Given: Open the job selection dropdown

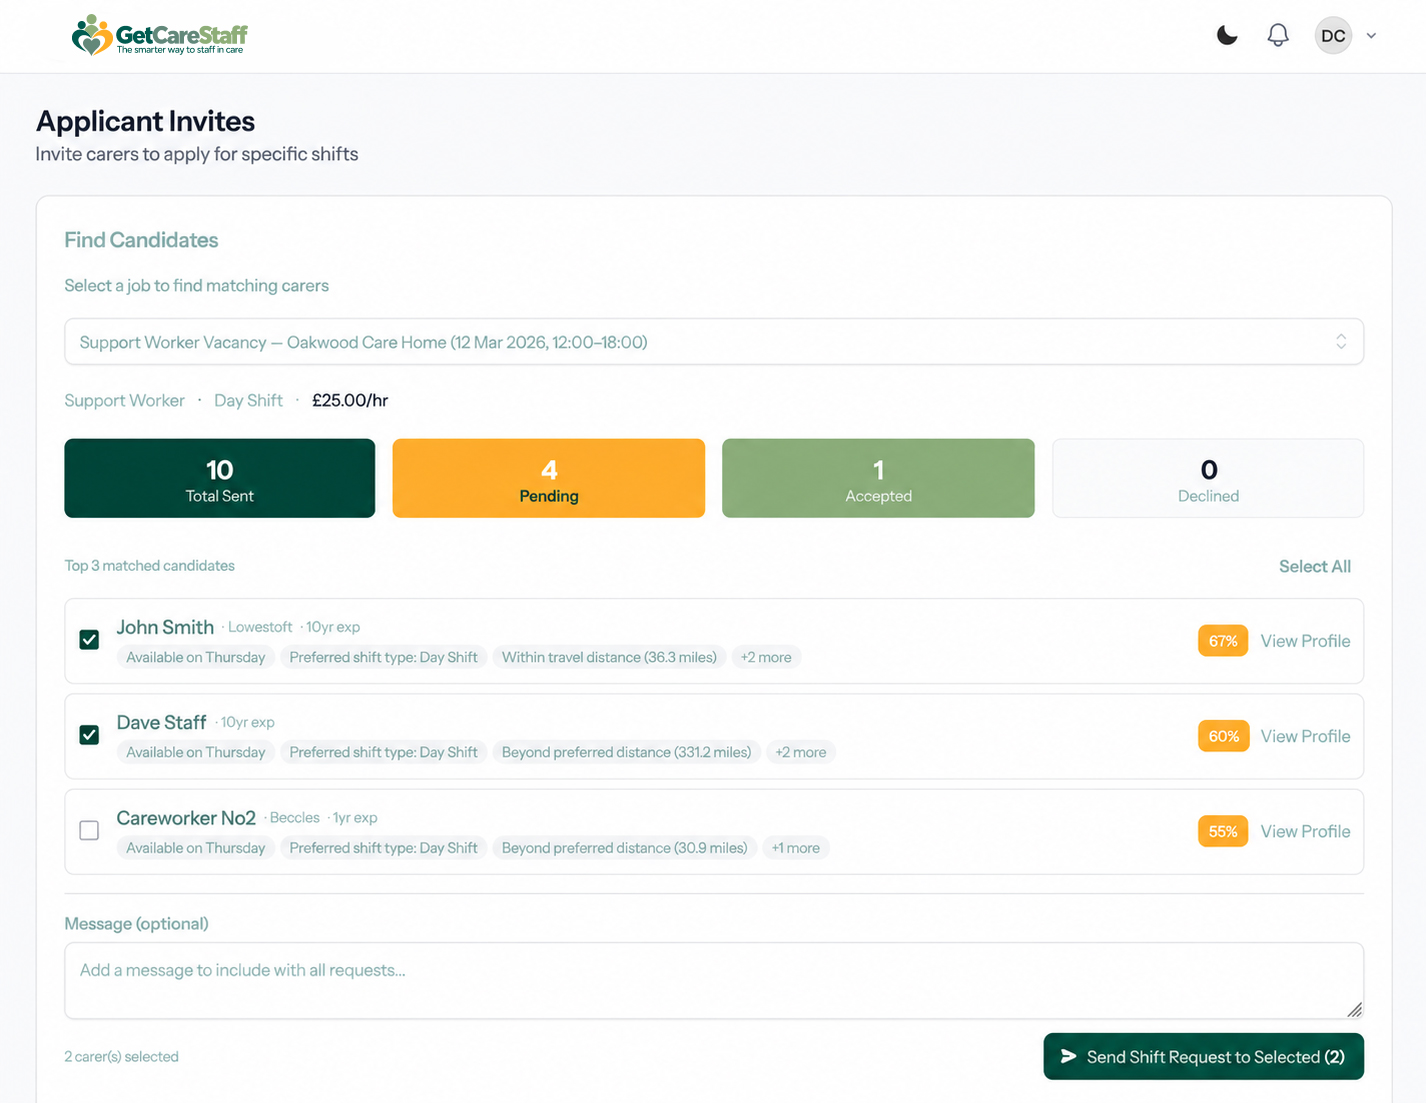Looking at the screenshot, I should tap(714, 342).
